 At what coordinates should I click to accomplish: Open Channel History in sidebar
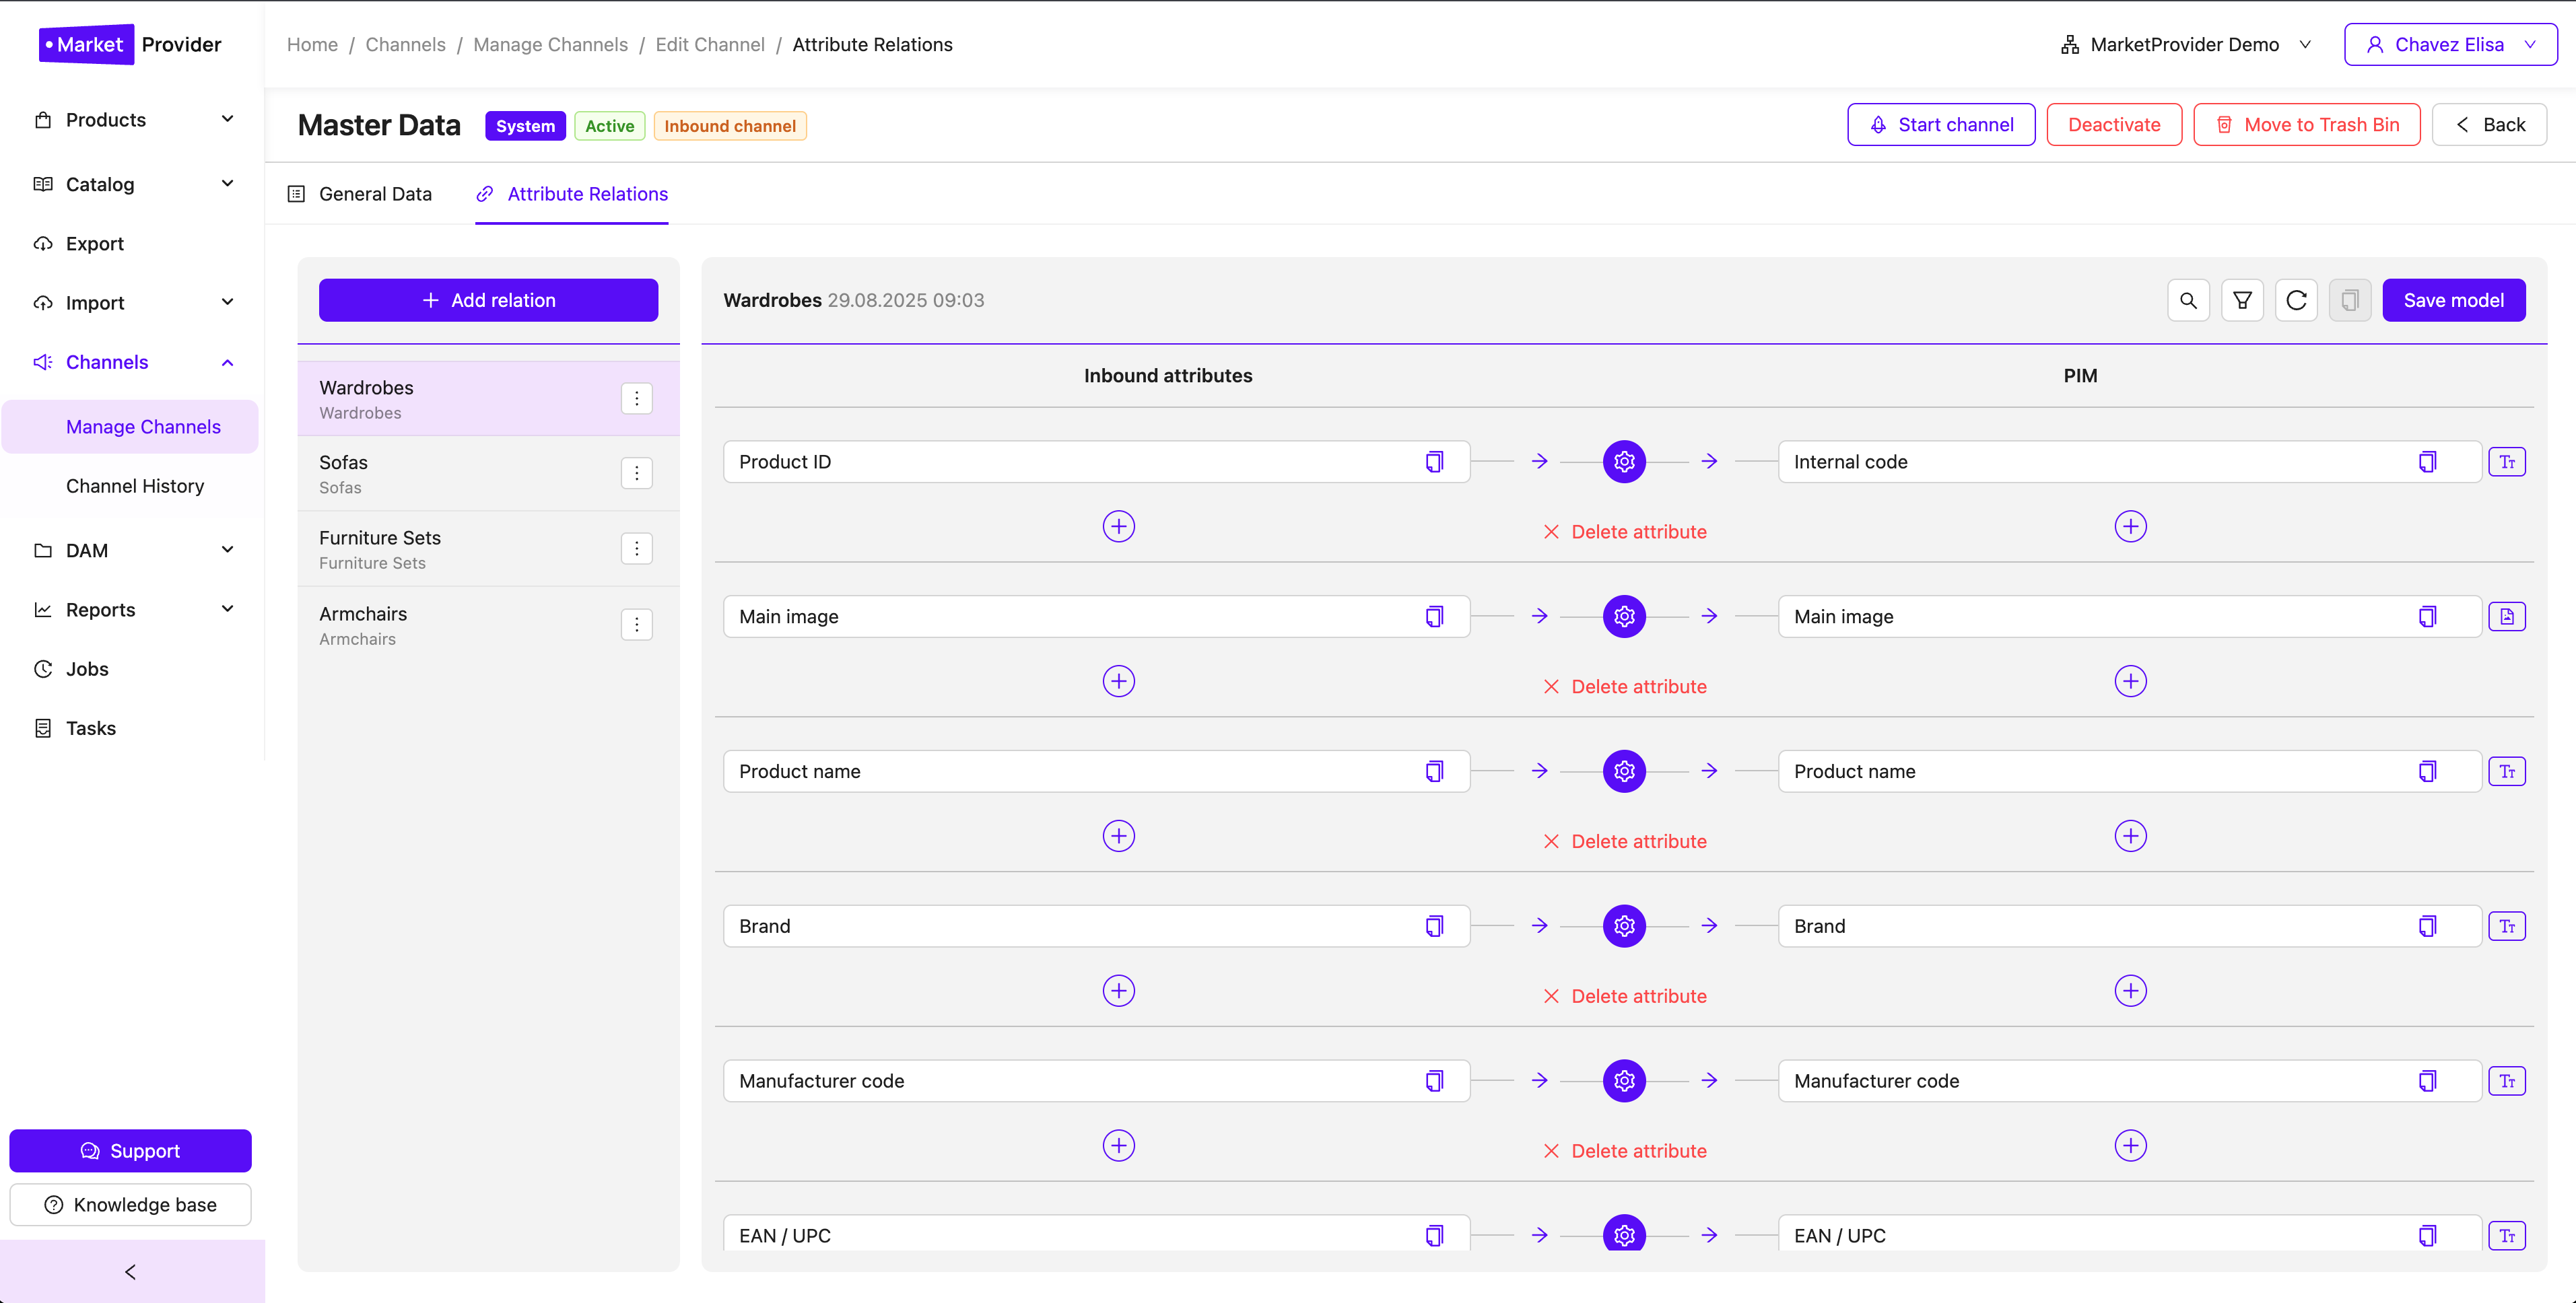pyautogui.click(x=135, y=486)
